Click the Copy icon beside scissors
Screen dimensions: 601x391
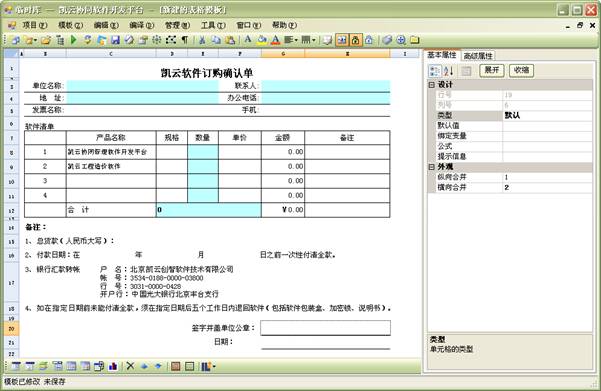216,39
